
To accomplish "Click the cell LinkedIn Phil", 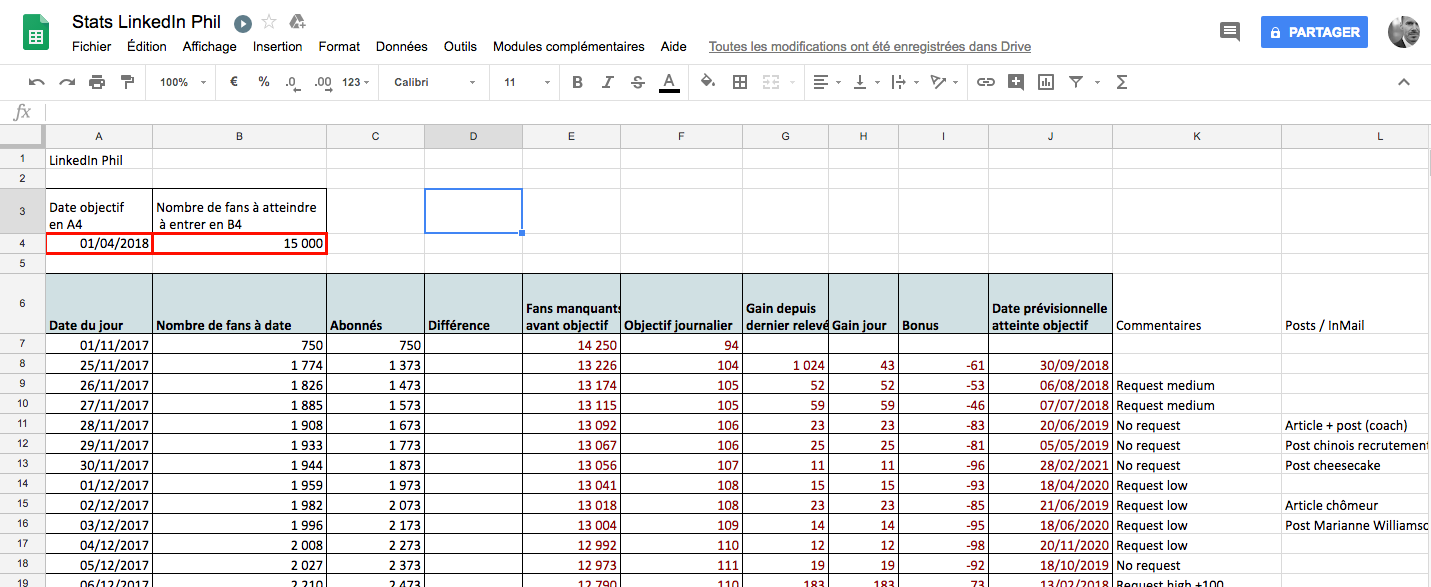I will pos(99,159).
